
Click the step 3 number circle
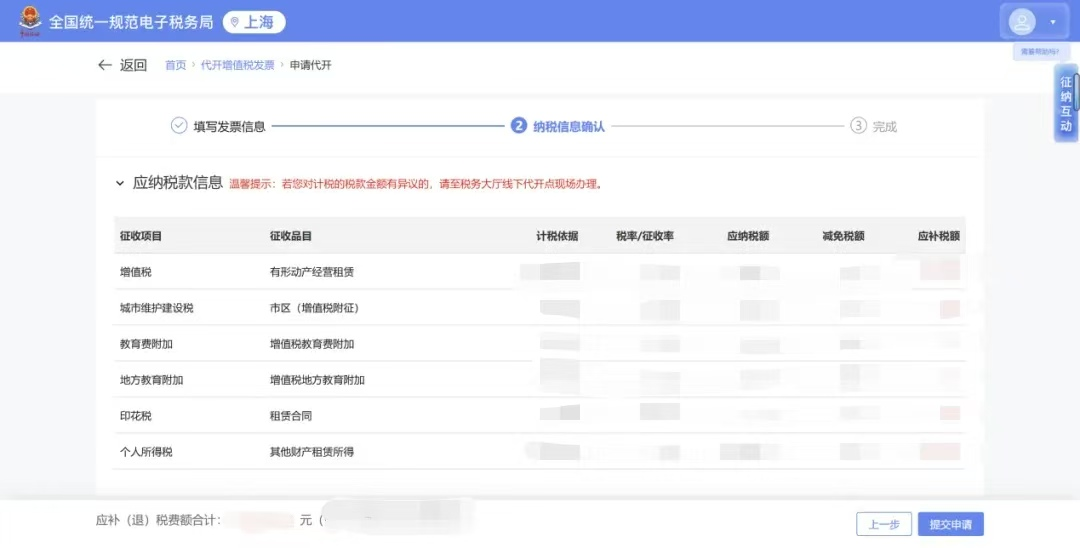click(858, 125)
